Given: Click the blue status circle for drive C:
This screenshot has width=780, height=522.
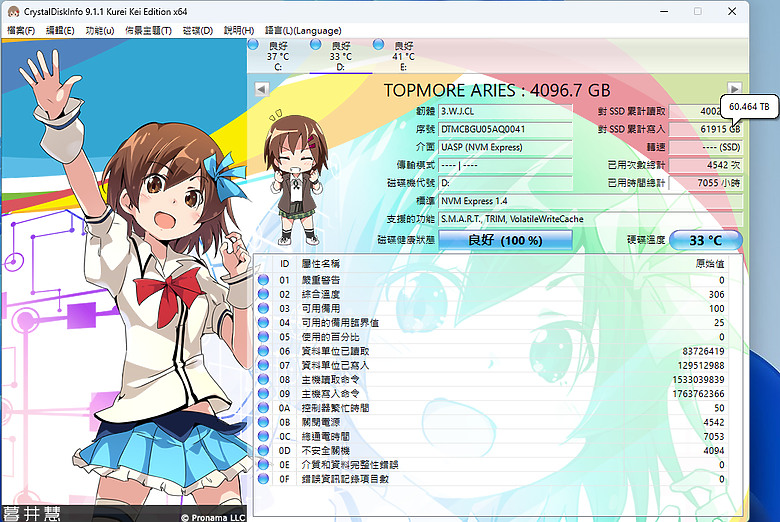Looking at the screenshot, I should [x=253, y=45].
